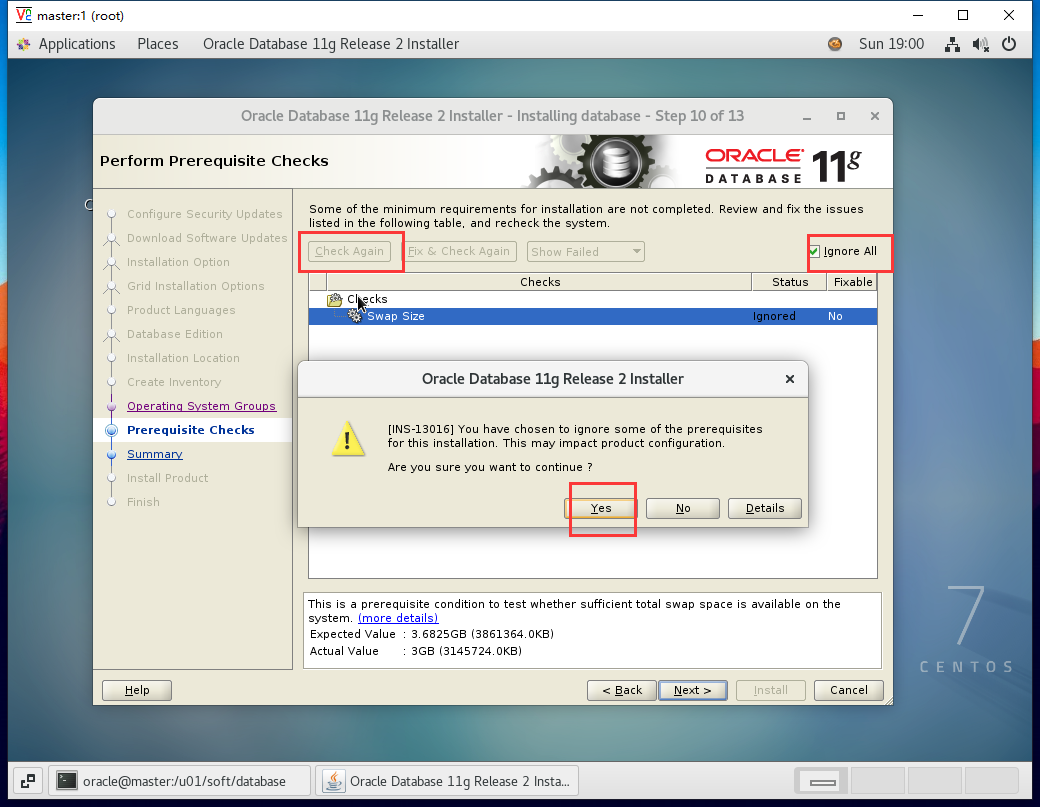Image resolution: width=1040 pixels, height=807 pixels.
Task: Switch to oracle@master terminal taskbar item
Action: [179, 781]
